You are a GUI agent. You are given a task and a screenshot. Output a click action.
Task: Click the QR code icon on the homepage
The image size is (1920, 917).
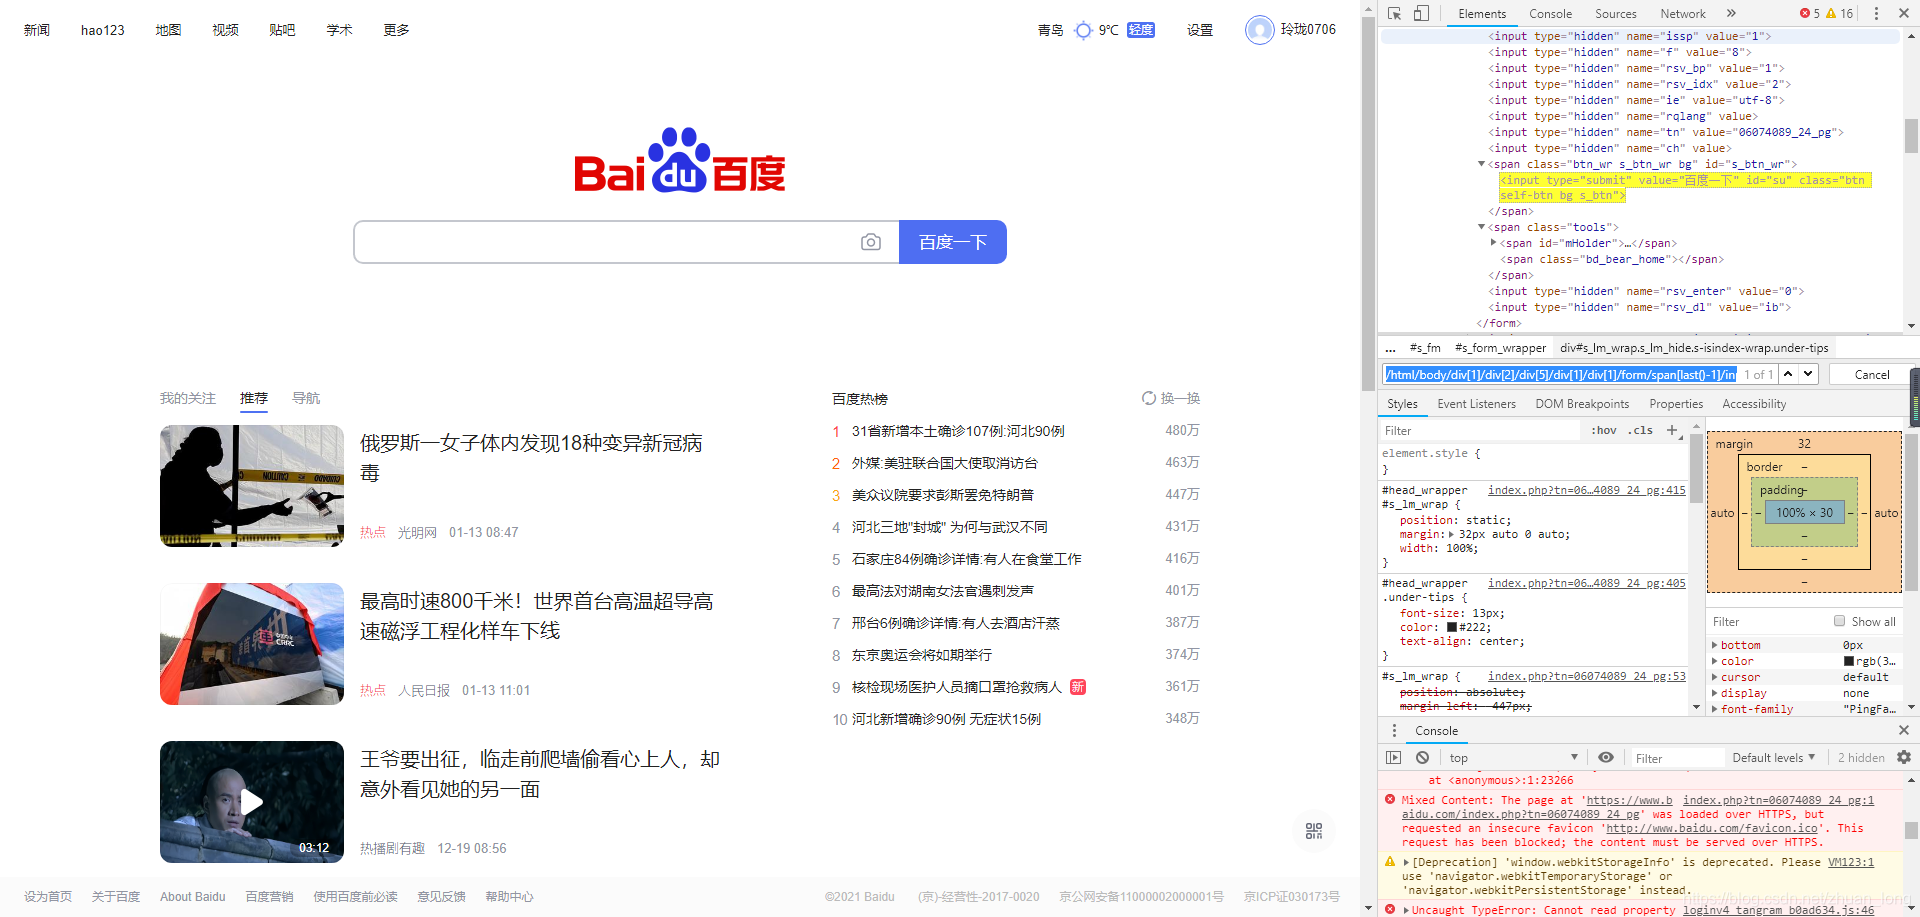coord(1313,830)
